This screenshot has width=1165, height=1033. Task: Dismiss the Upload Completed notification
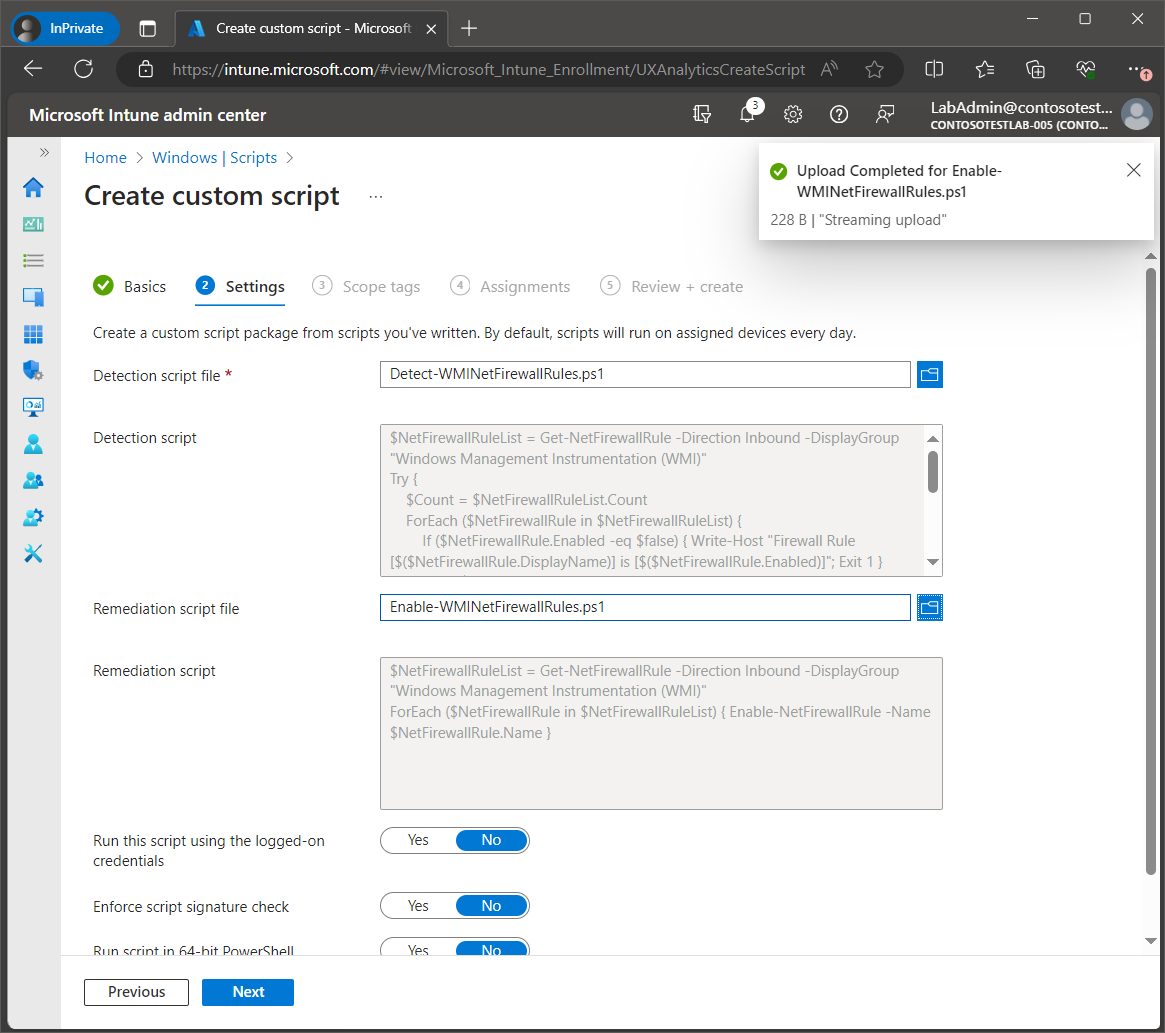point(1133,170)
